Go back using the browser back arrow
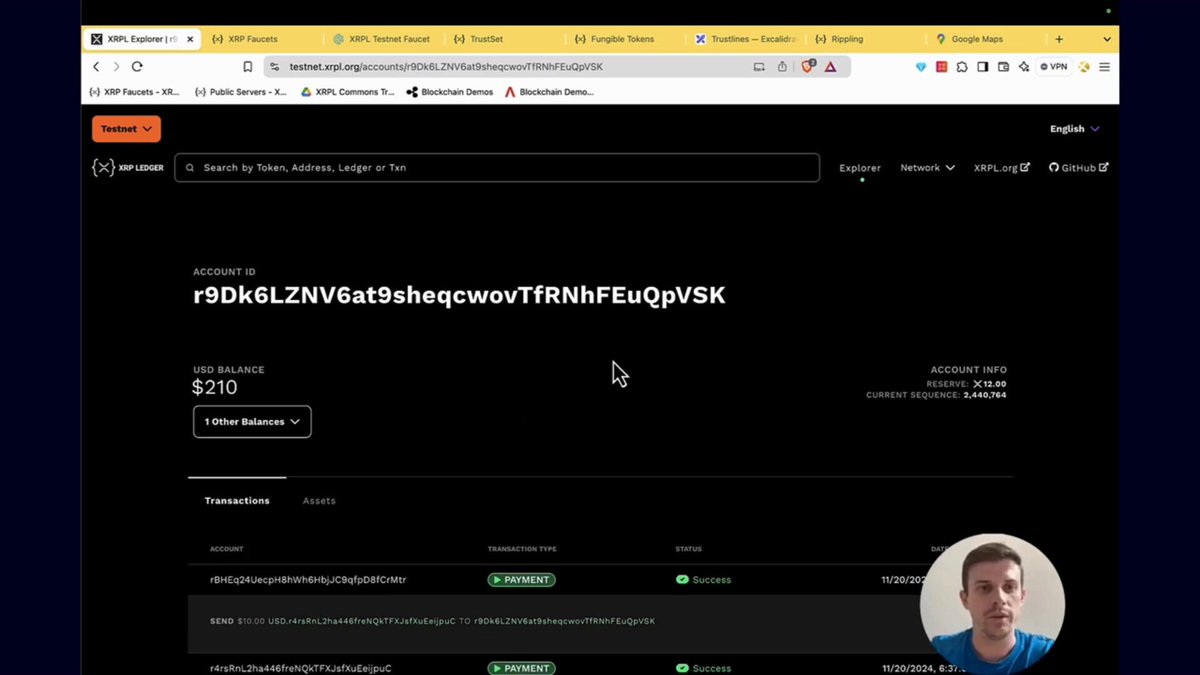 (x=96, y=67)
